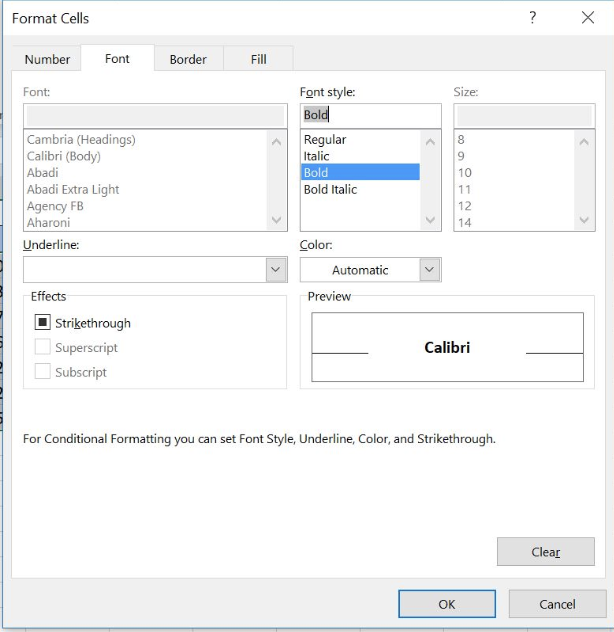This screenshot has width=614, height=632.
Task: Go to the Fill tab
Action: (x=258, y=59)
